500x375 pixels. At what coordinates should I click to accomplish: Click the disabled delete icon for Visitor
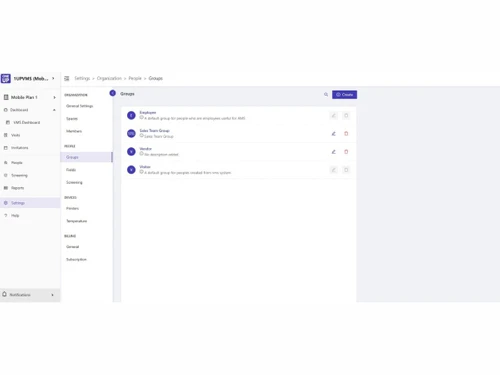pyautogui.click(x=346, y=170)
